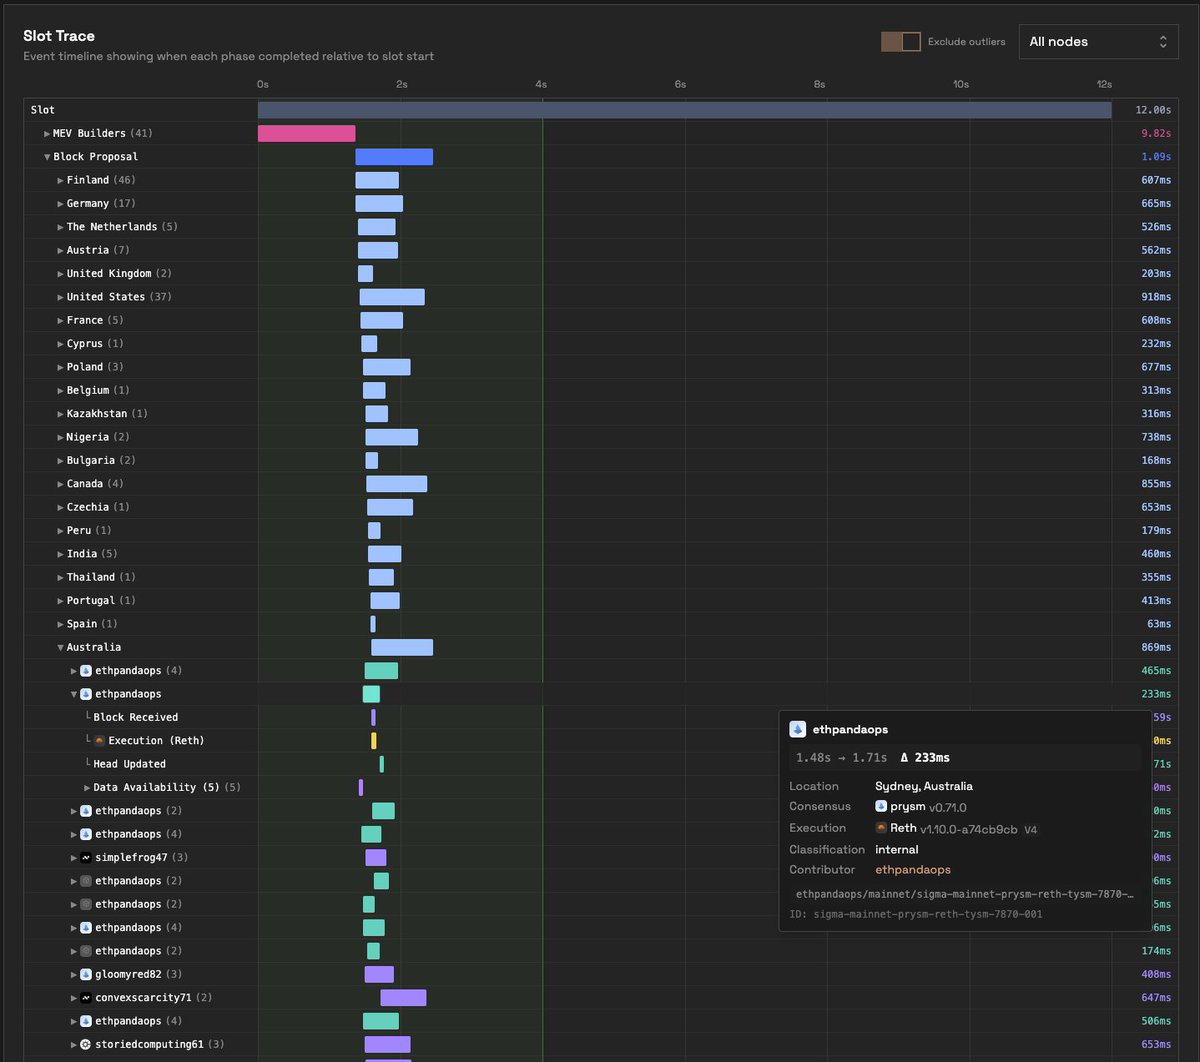The image size is (1200, 1062).
Task: Toggle the Exclude outliers switch
Action: 900,42
